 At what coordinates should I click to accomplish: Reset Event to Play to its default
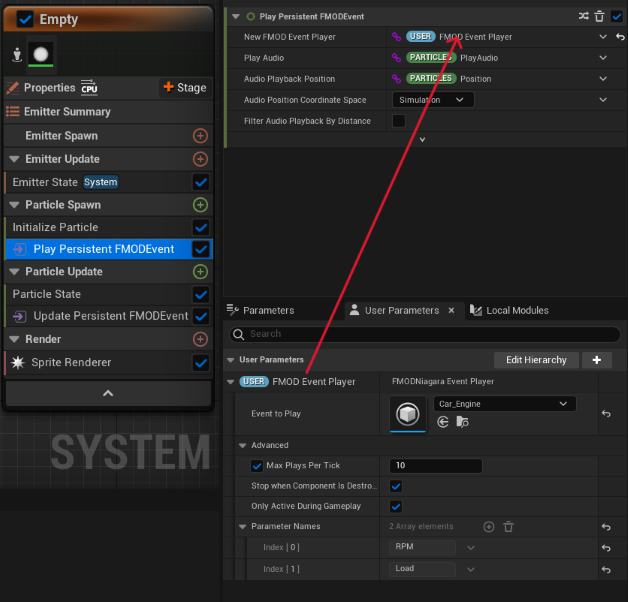(x=606, y=413)
